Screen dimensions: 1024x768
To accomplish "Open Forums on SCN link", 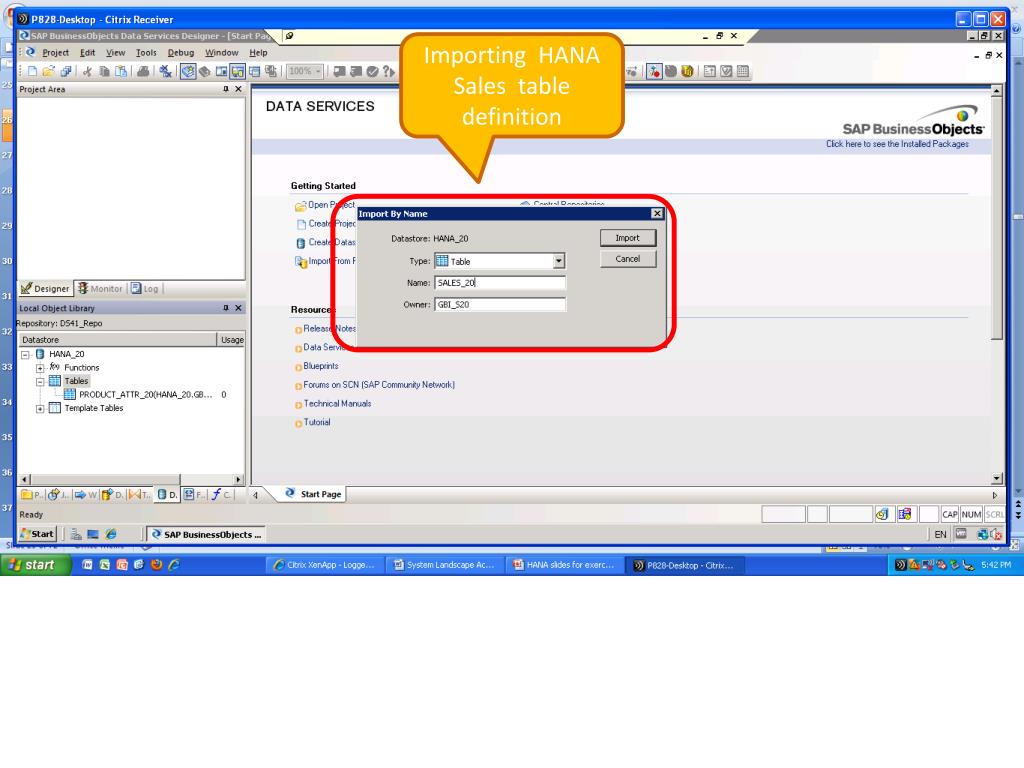I will (x=379, y=385).
